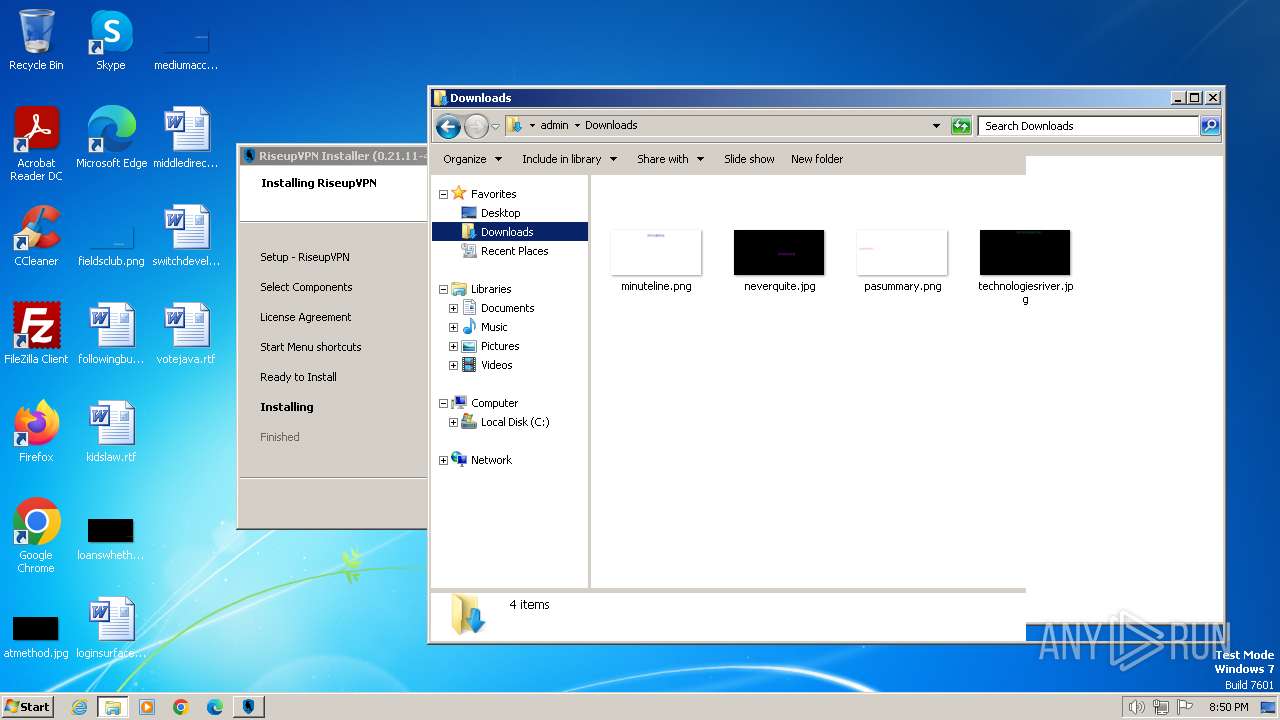Collapse the Favorites tree group
Viewport: 1280px width, 720px height.
point(443,194)
